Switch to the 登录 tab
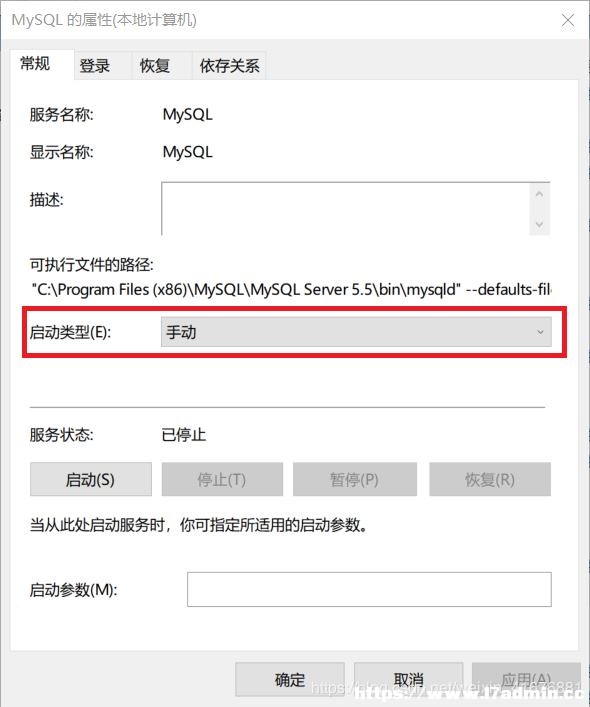 pyautogui.click(x=94, y=66)
